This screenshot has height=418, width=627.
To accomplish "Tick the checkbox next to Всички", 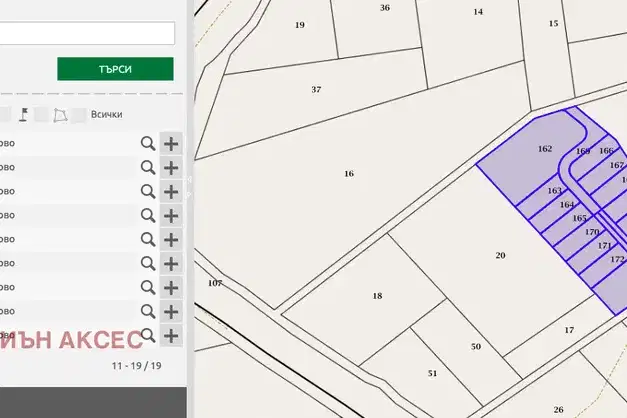I will (79, 115).
